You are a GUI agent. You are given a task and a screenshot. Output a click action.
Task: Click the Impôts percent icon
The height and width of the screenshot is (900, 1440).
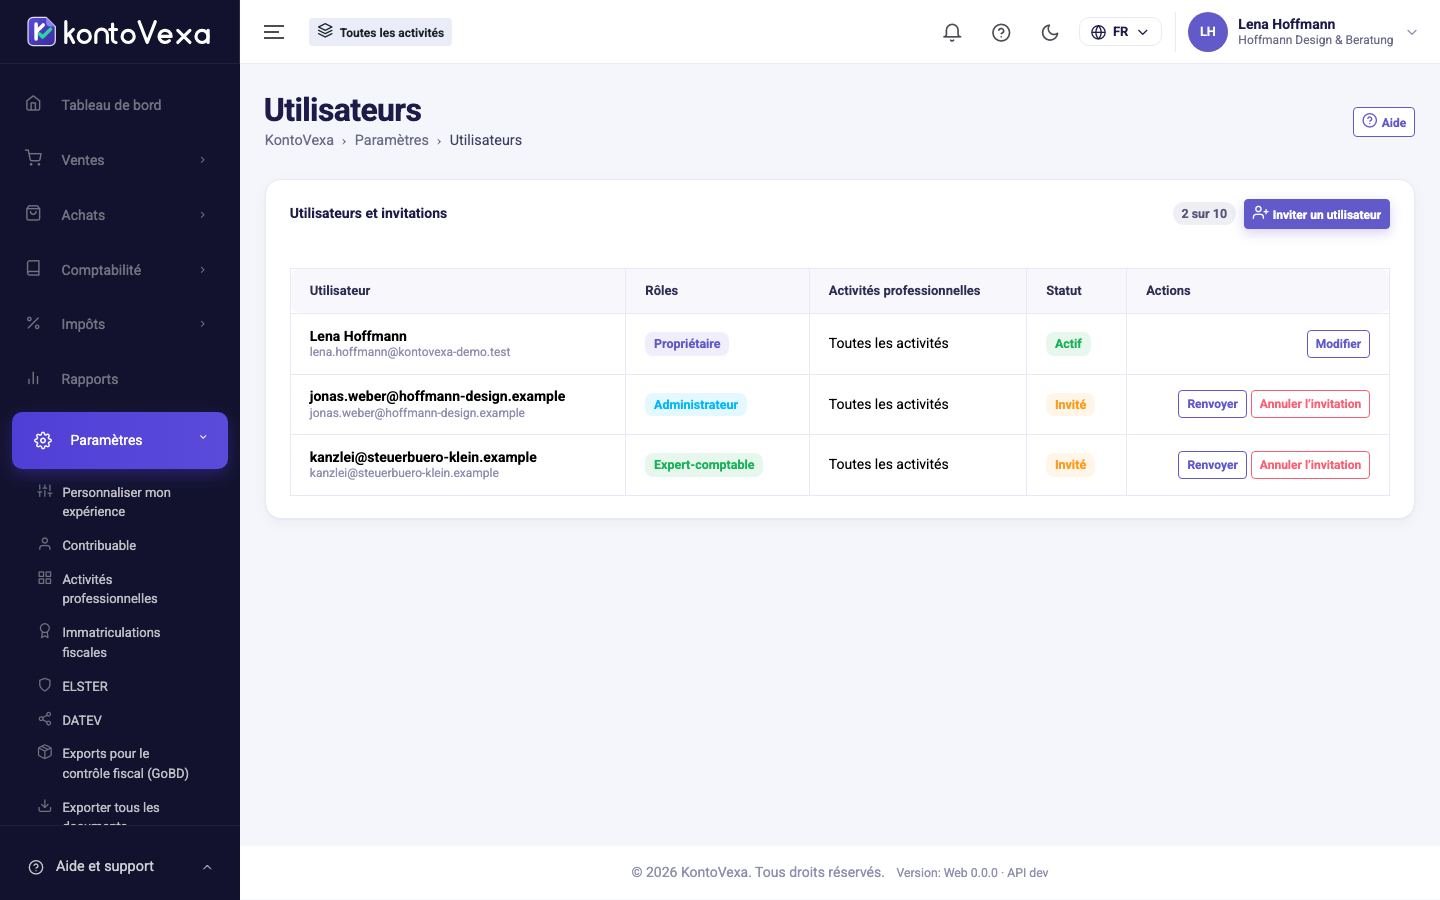coord(33,323)
